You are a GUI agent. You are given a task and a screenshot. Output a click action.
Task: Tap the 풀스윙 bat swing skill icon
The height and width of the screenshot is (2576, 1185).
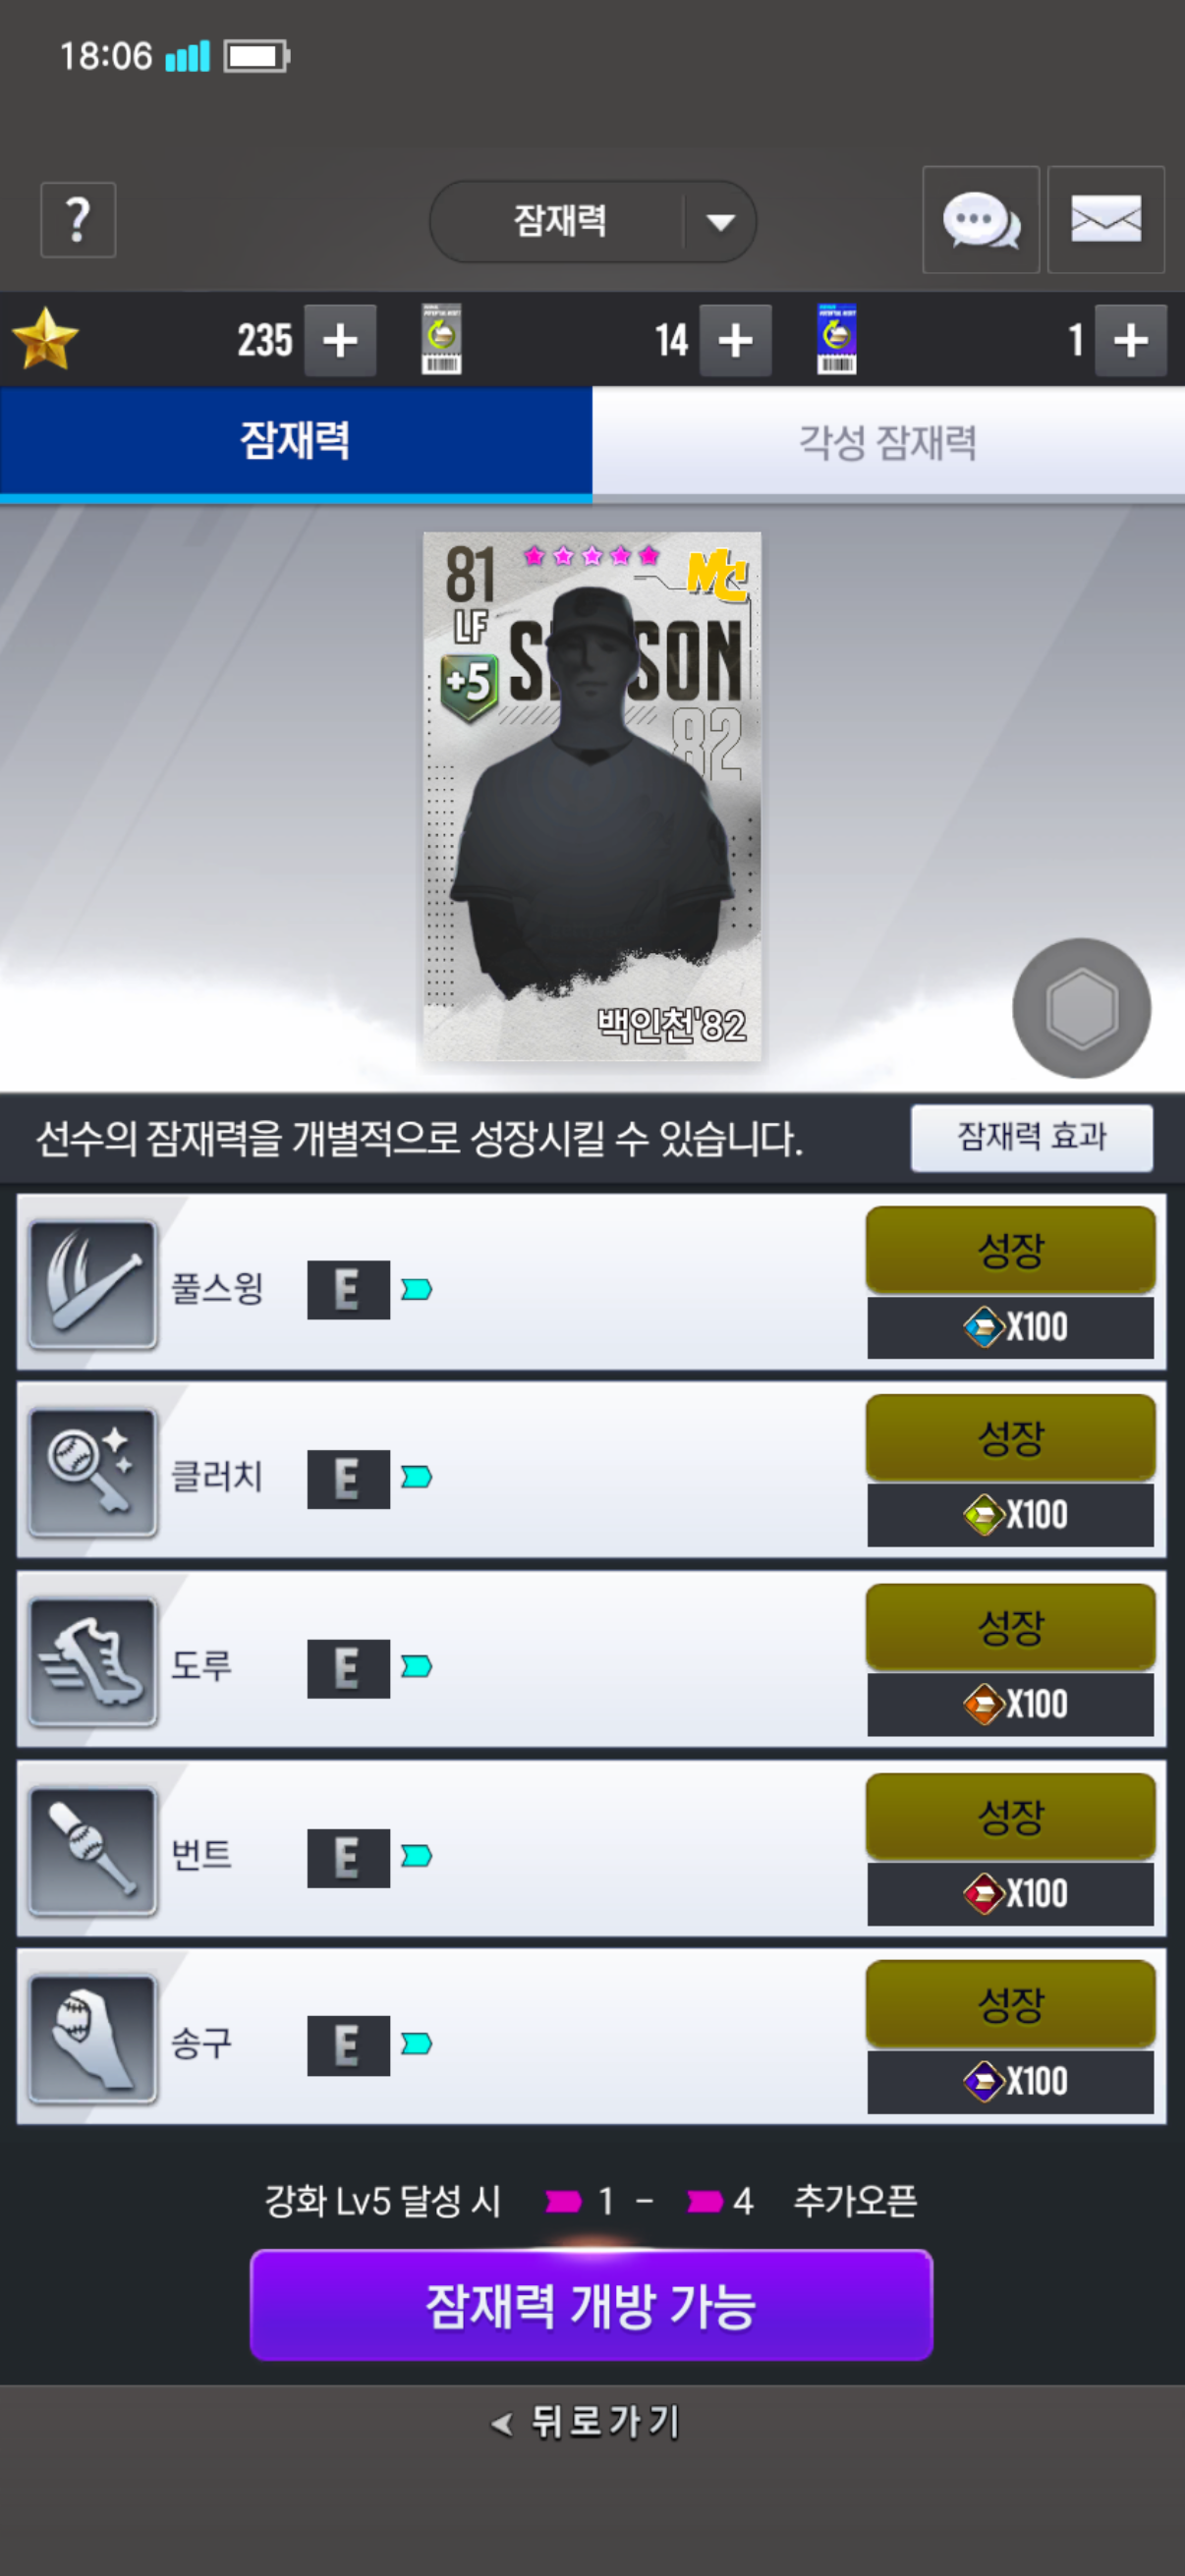tap(93, 1285)
